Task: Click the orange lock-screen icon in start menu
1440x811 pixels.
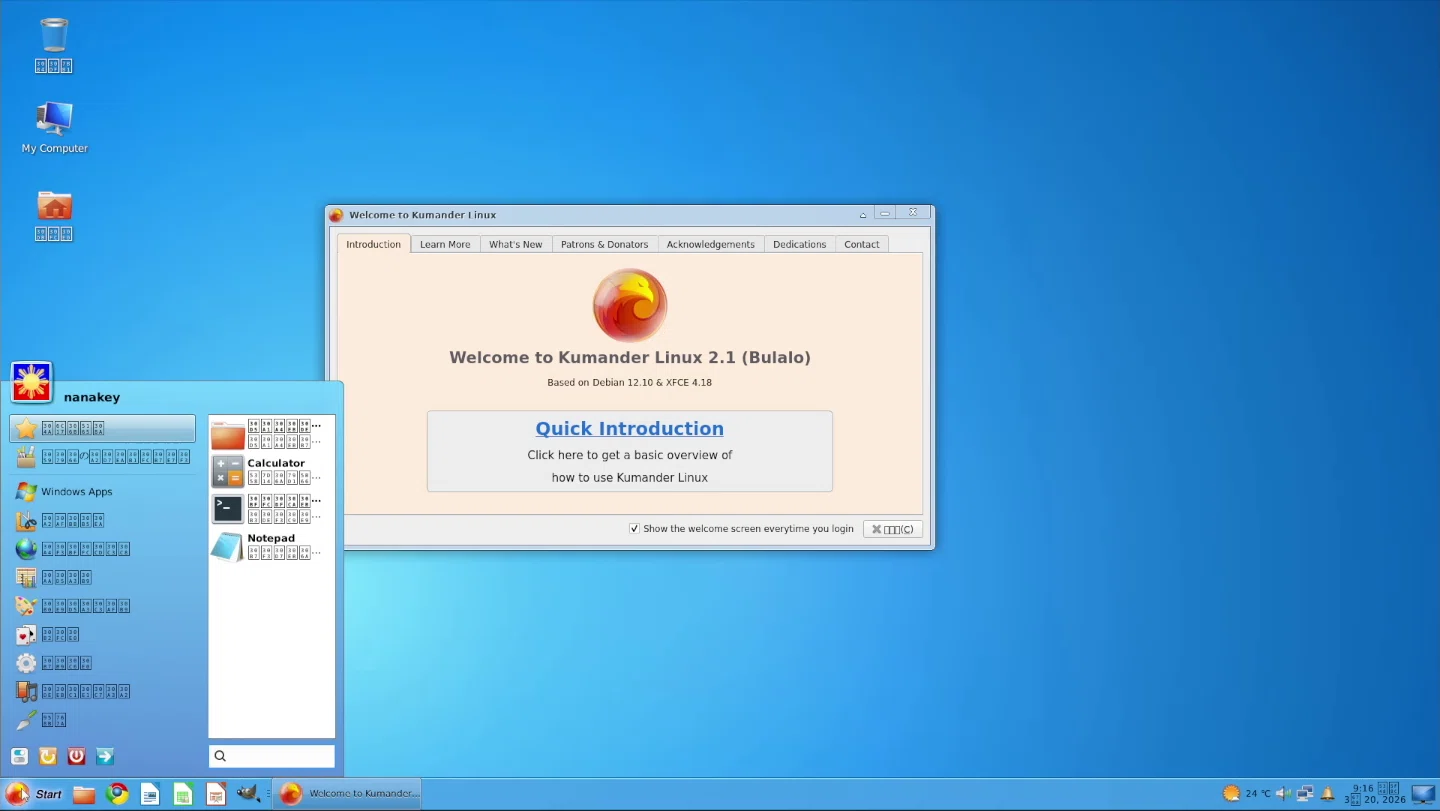Action: (x=47, y=757)
